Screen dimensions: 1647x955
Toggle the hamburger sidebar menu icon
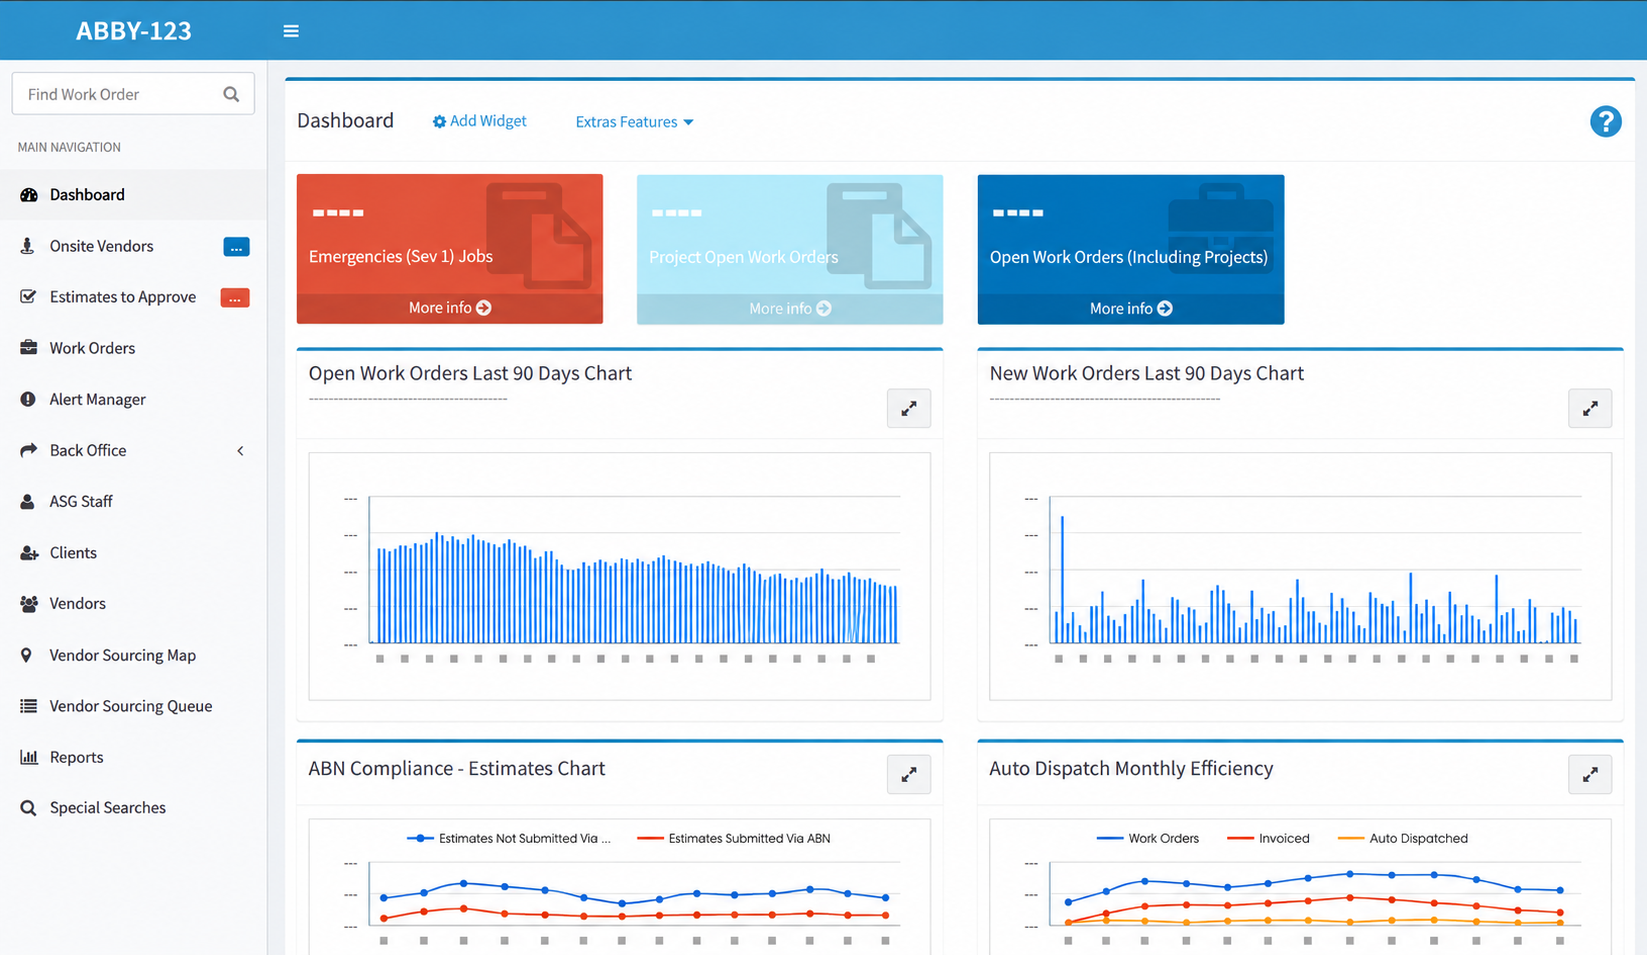click(291, 31)
